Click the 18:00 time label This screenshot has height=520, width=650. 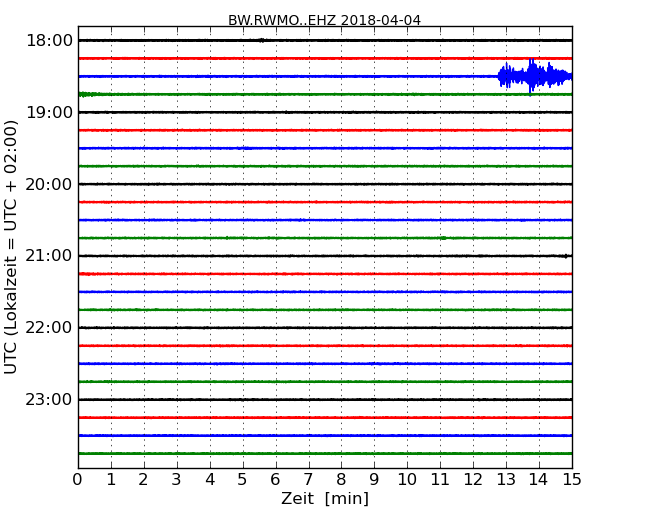pos(49,41)
